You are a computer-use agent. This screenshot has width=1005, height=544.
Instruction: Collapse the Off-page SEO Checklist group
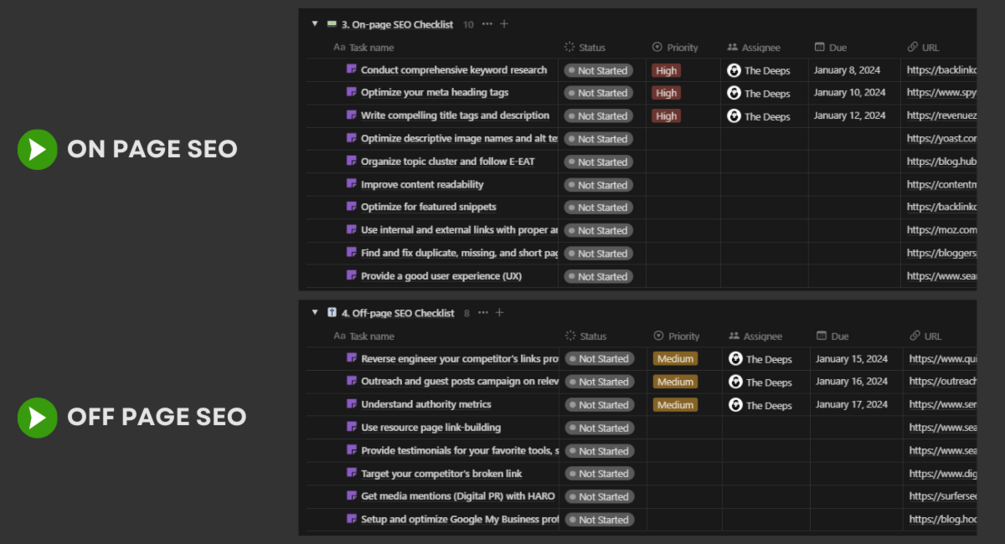coord(316,313)
